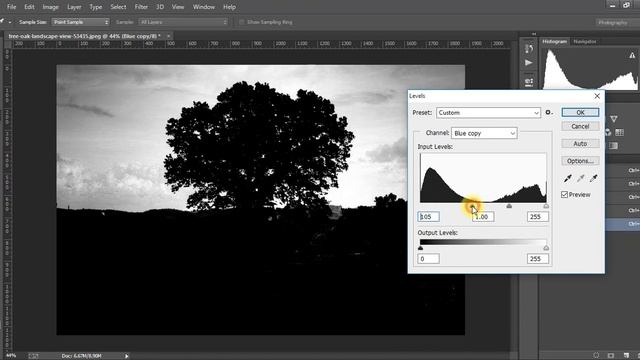Open the Image menu
The height and width of the screenshot is (360, 640).
[51, 7]
